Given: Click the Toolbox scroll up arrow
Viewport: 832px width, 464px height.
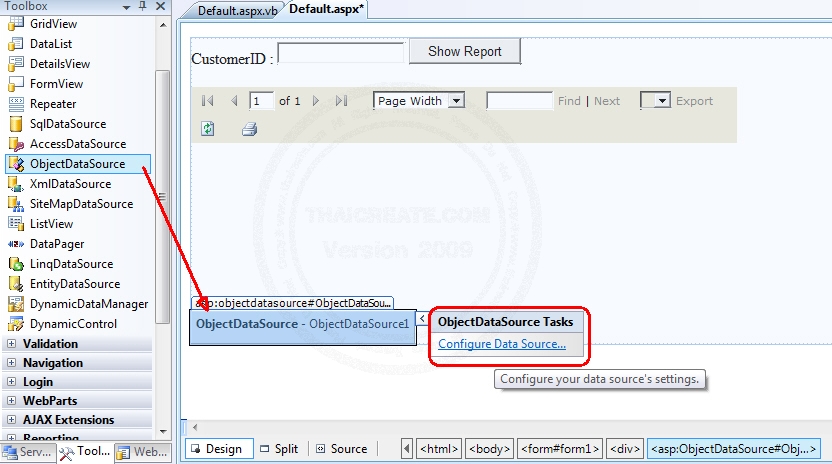Looking at the screenshot, I should point(163,24).
